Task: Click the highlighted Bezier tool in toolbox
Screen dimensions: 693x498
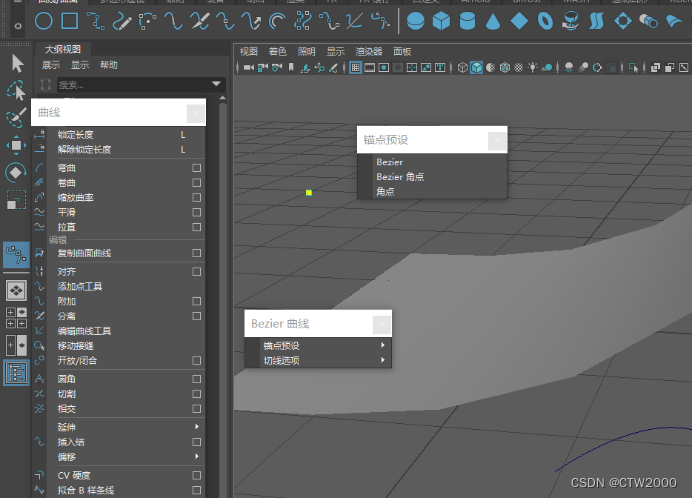Action: coord(16,255)
